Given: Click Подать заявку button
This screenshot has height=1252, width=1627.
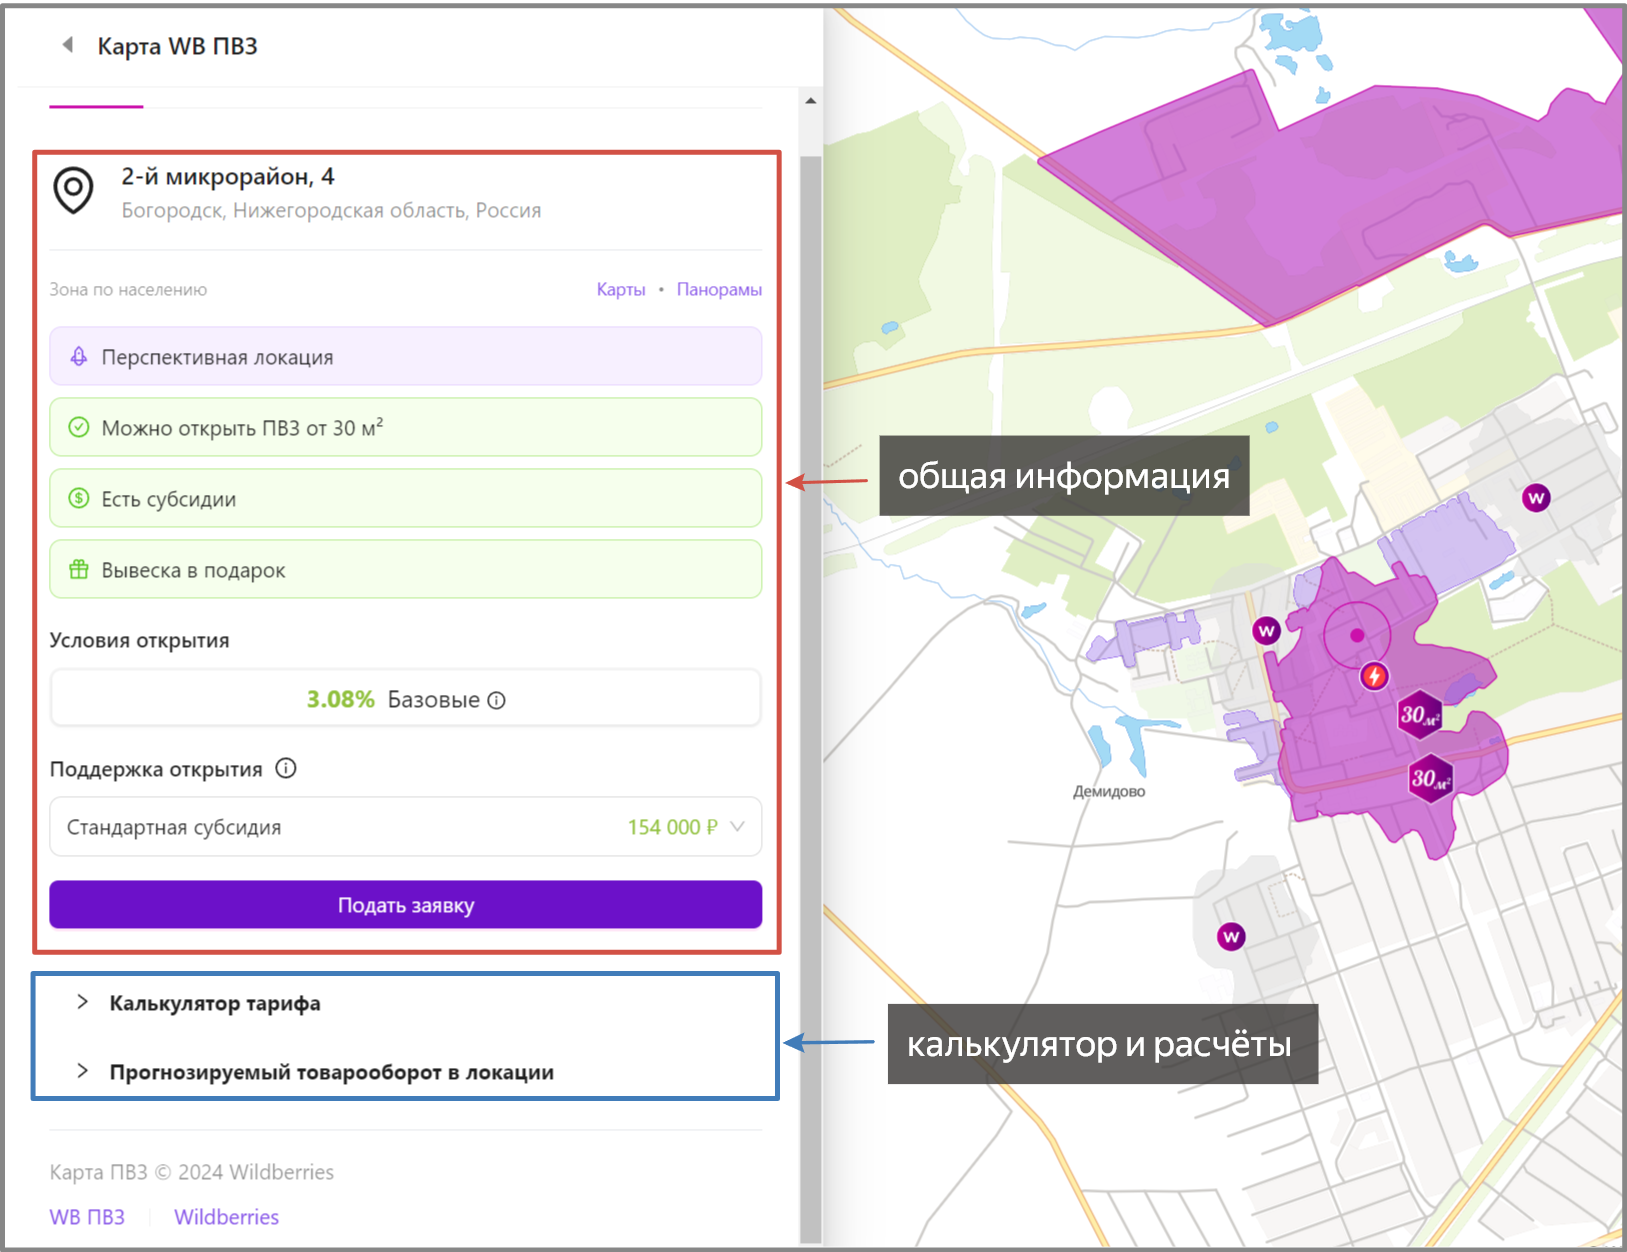Looking at the screenshot, I should click(406, 905).
